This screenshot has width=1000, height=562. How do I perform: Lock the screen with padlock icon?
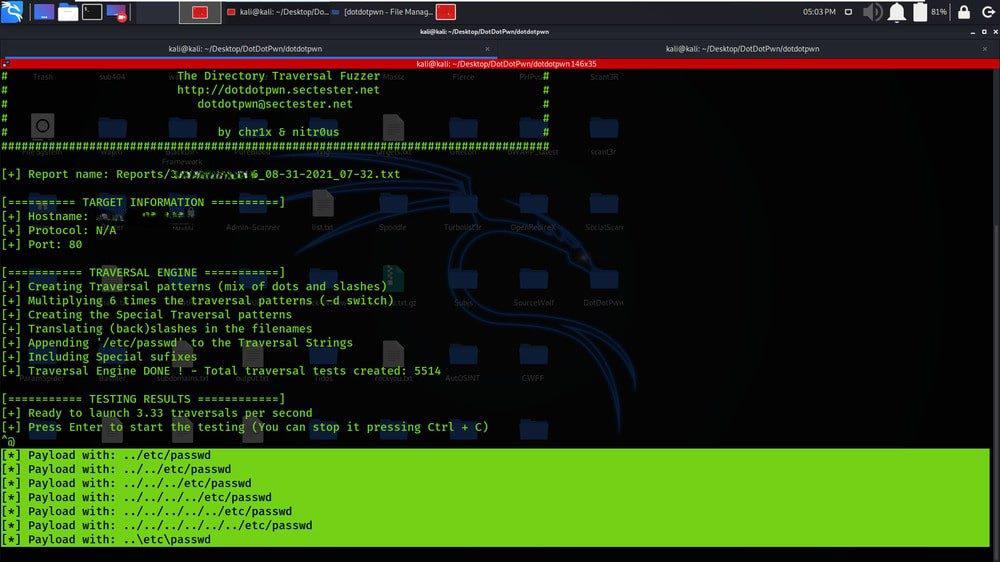[x=964, y=12]
